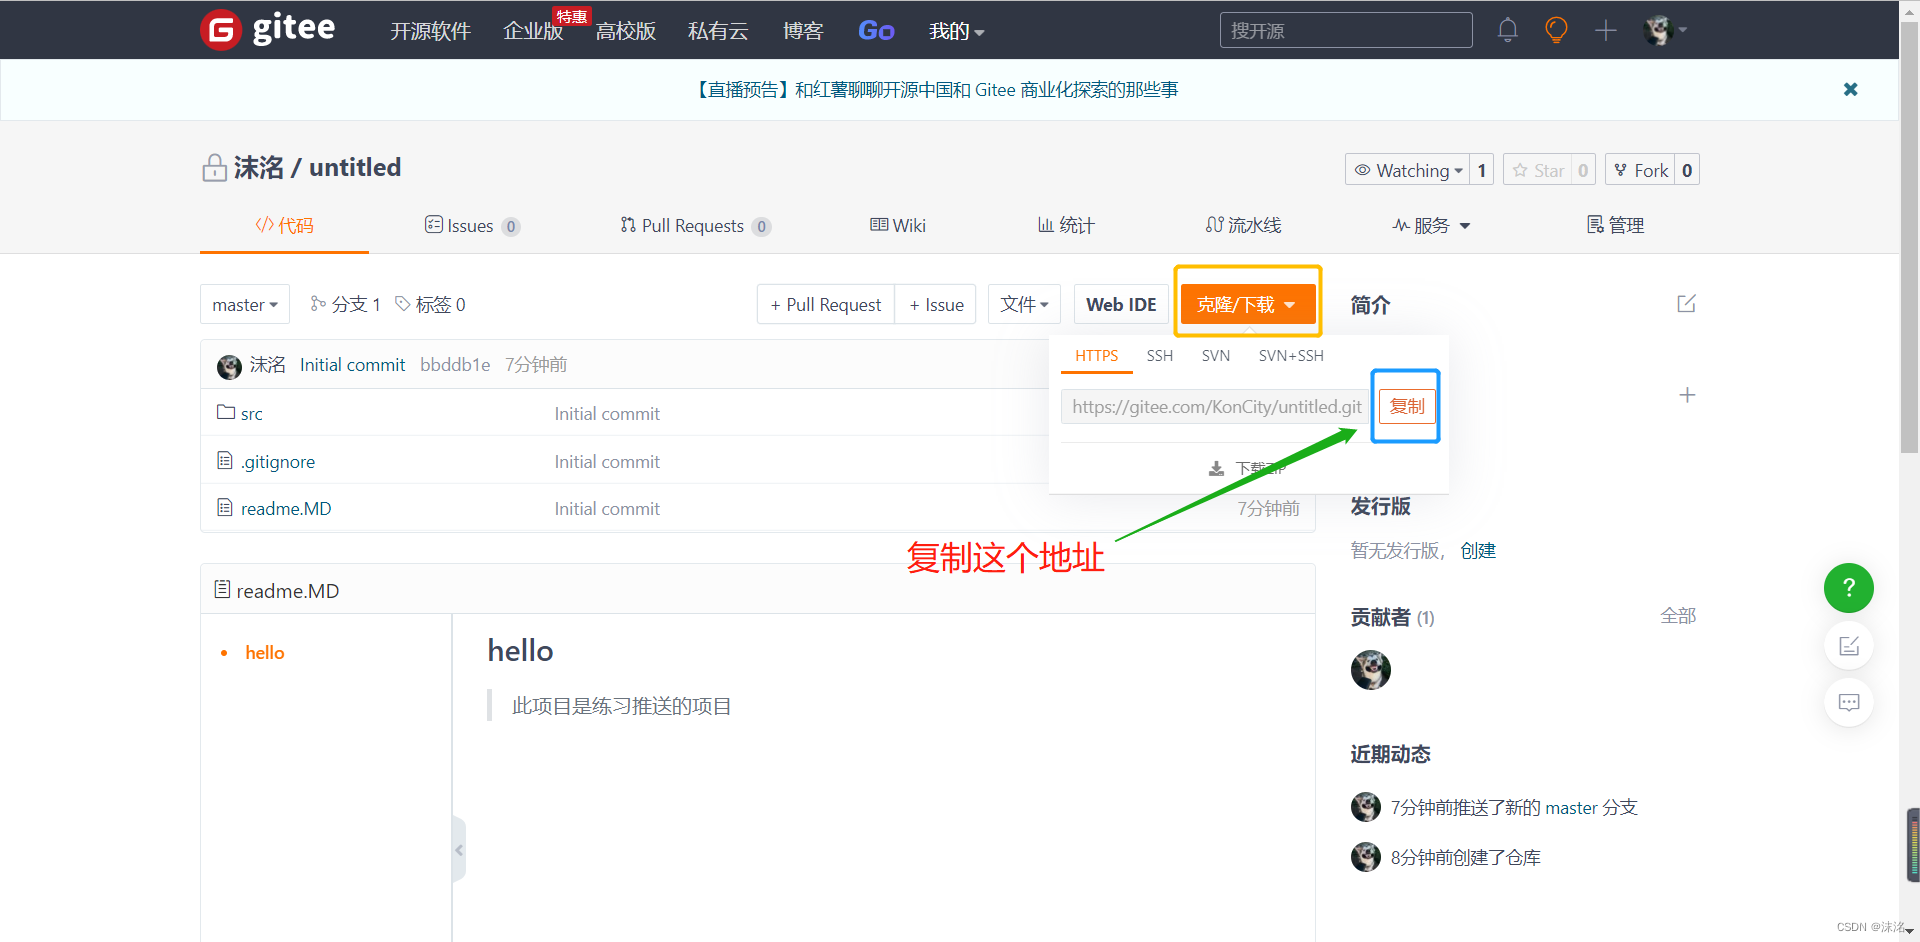Open the Gitee logo homepage

268,29
